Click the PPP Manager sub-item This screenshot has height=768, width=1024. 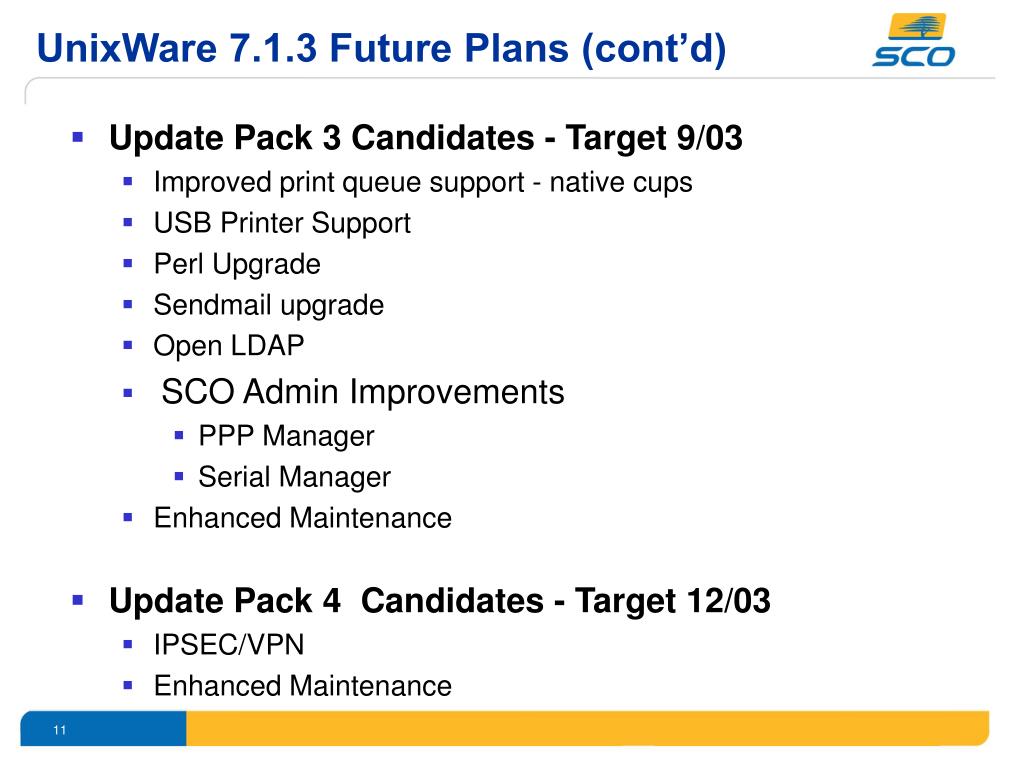click(x=286, y=436)
